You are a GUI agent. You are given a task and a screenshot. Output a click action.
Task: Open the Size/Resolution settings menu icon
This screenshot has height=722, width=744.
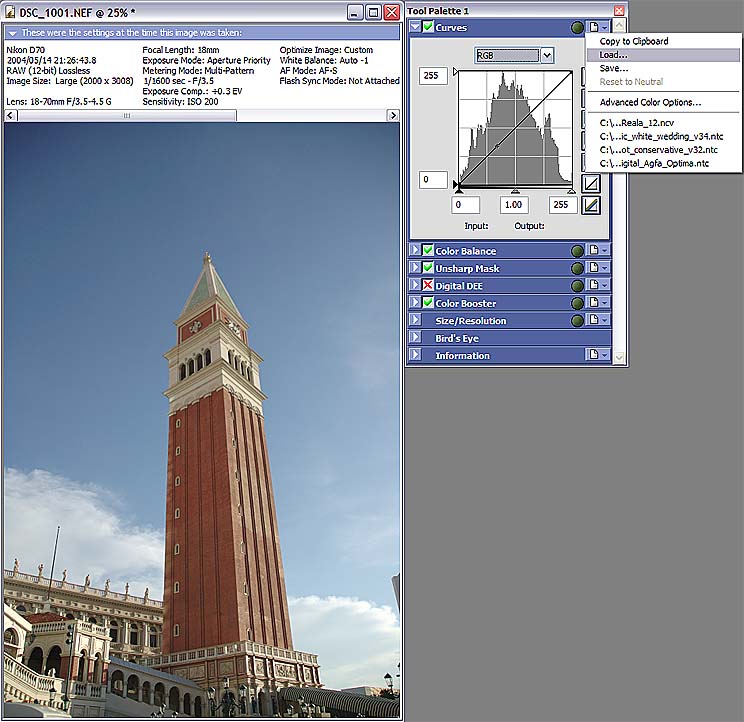[597, 321]
